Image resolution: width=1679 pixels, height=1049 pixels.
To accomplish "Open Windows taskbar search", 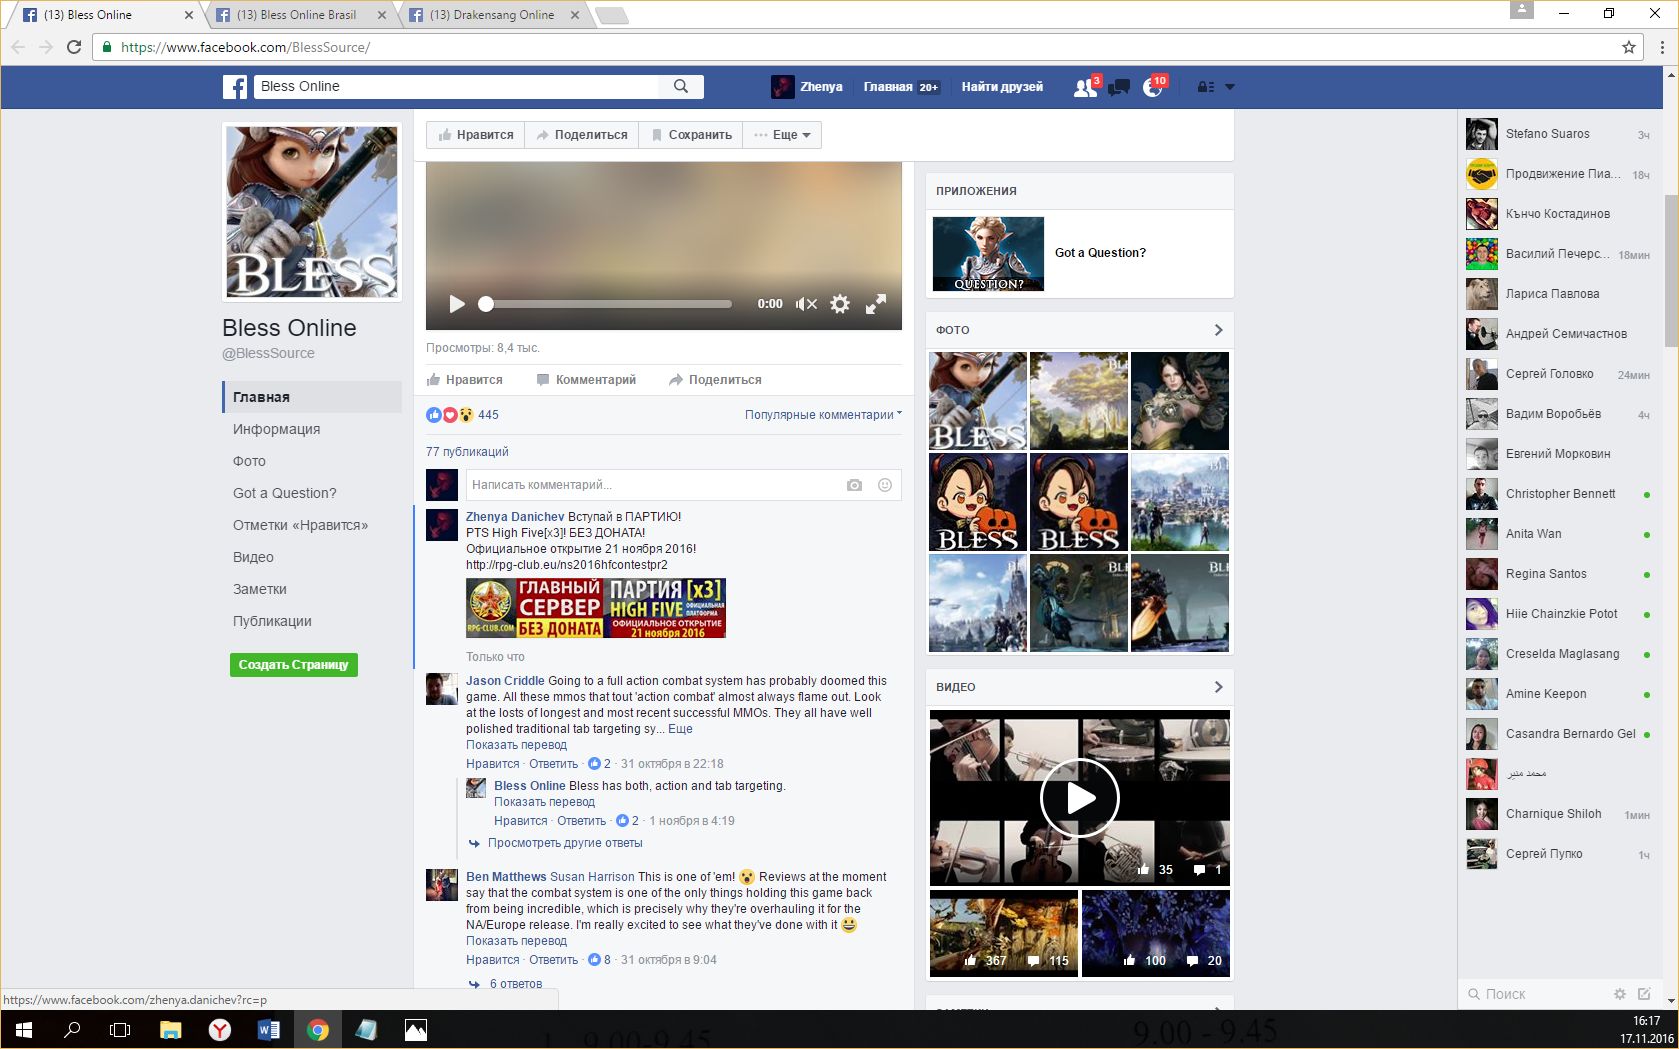I will pyautogui.click(x=72, y=1029).
